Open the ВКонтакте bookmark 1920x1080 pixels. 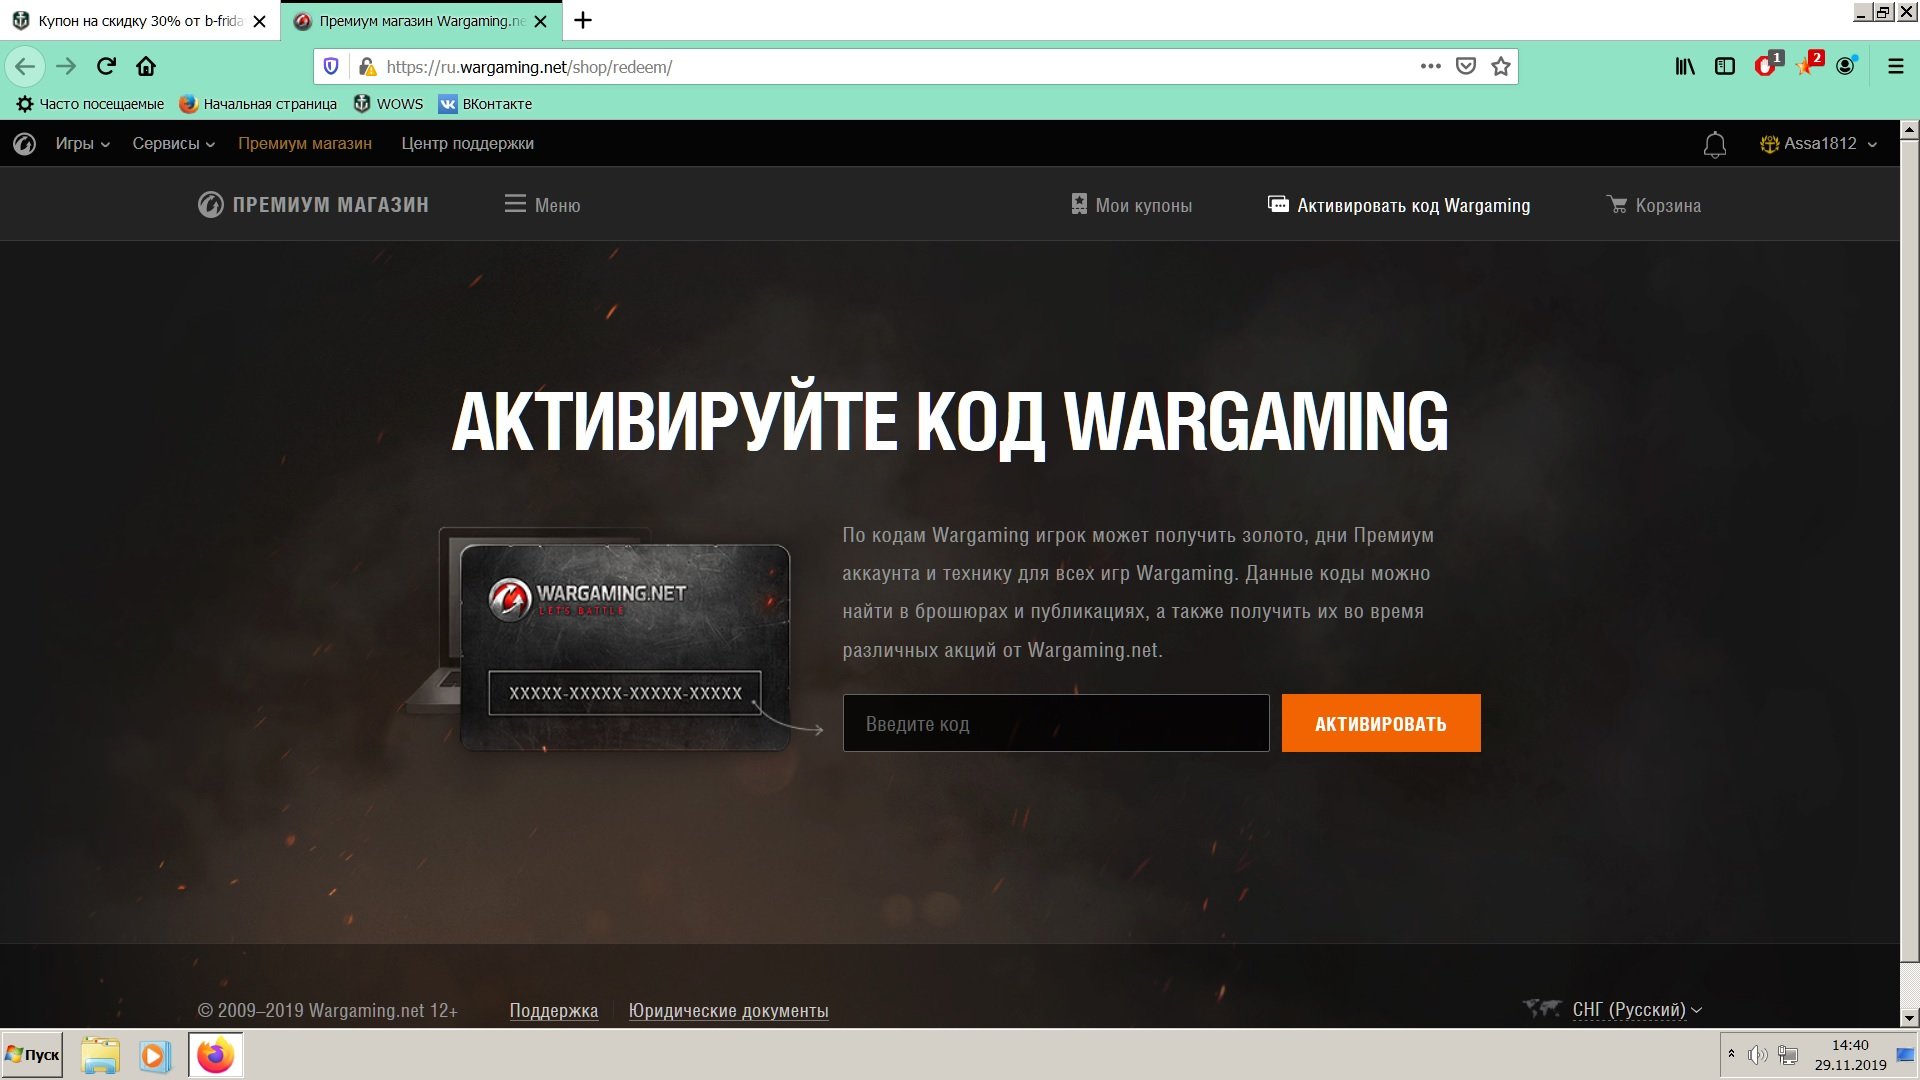485,104
